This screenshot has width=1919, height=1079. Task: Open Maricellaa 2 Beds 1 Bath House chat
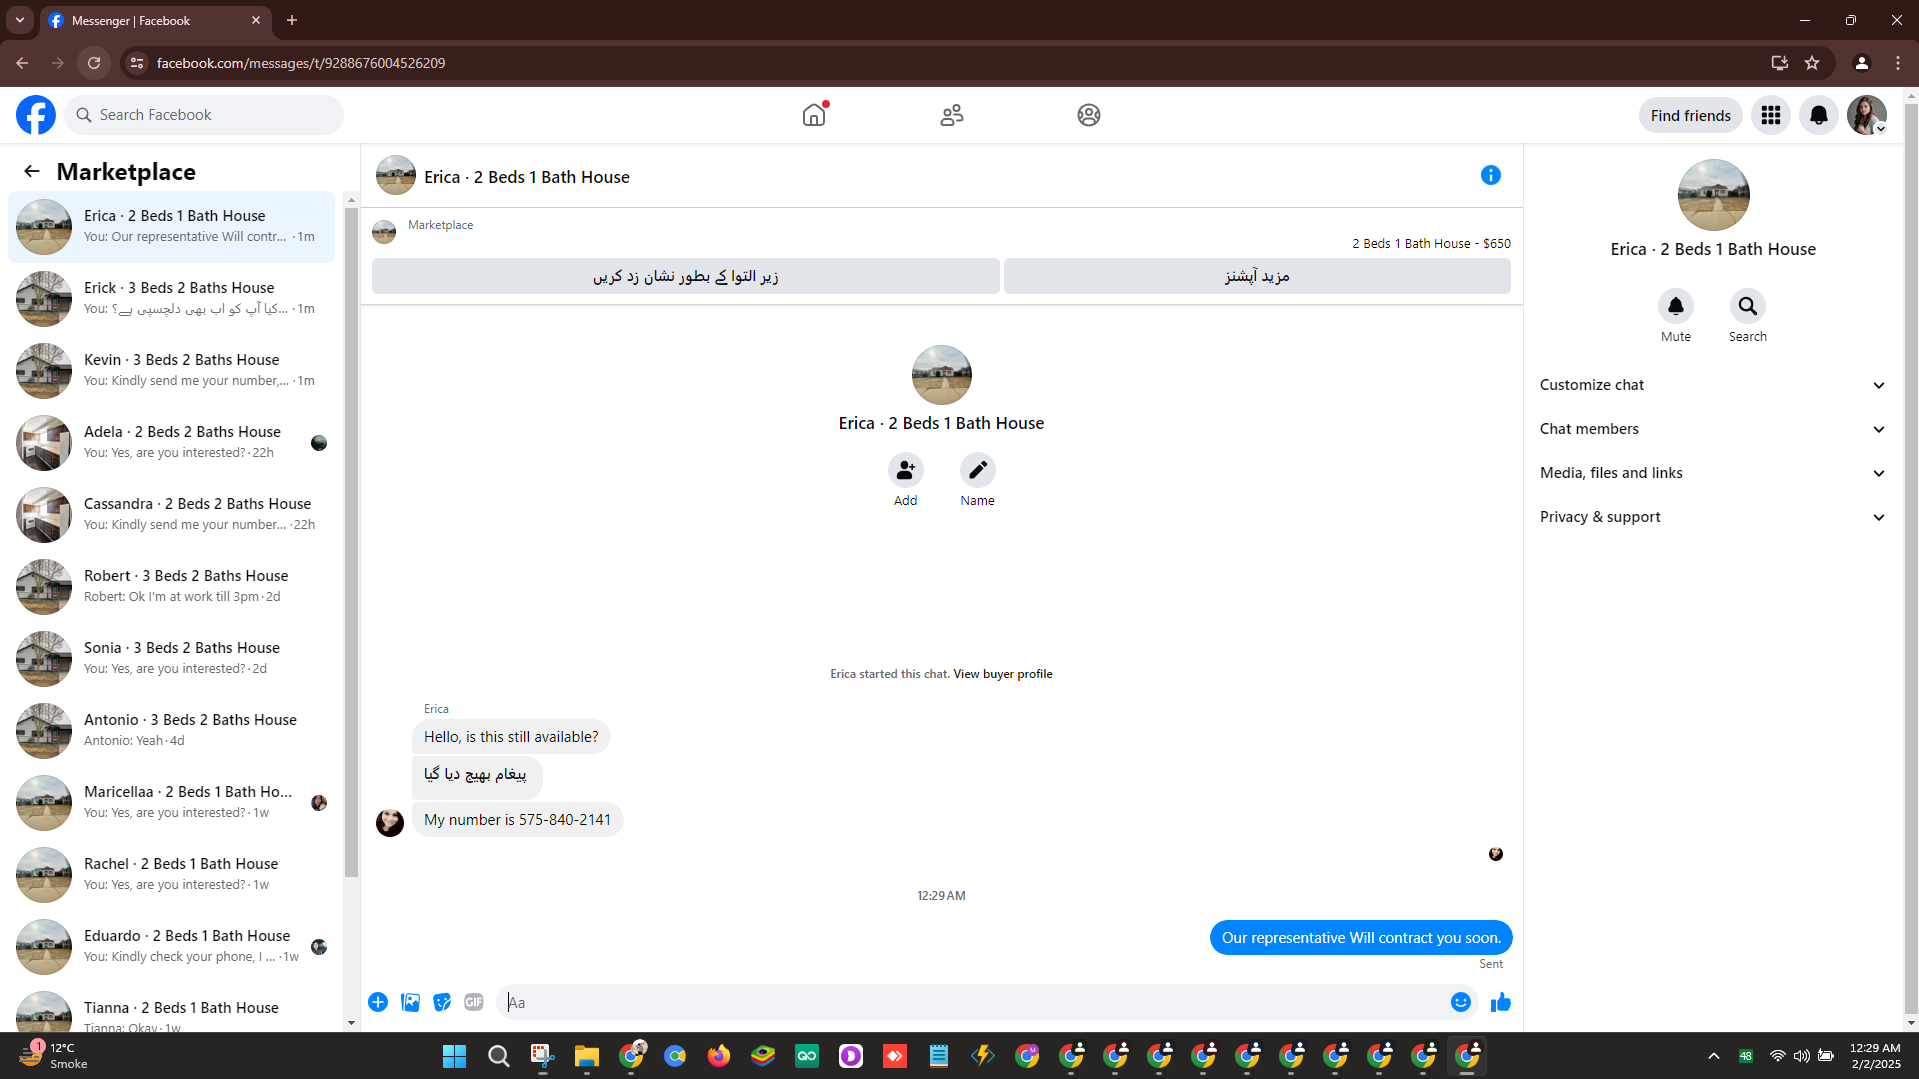(172, 803)
